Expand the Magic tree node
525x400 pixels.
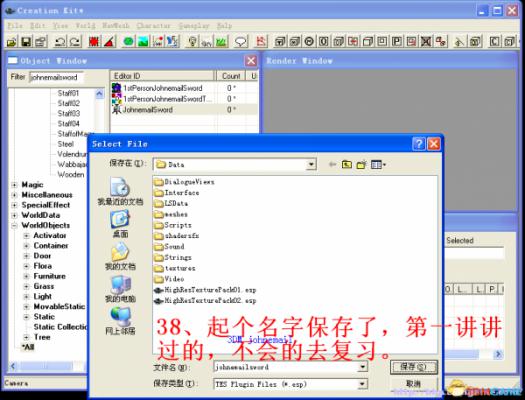(x=14, y=185)
